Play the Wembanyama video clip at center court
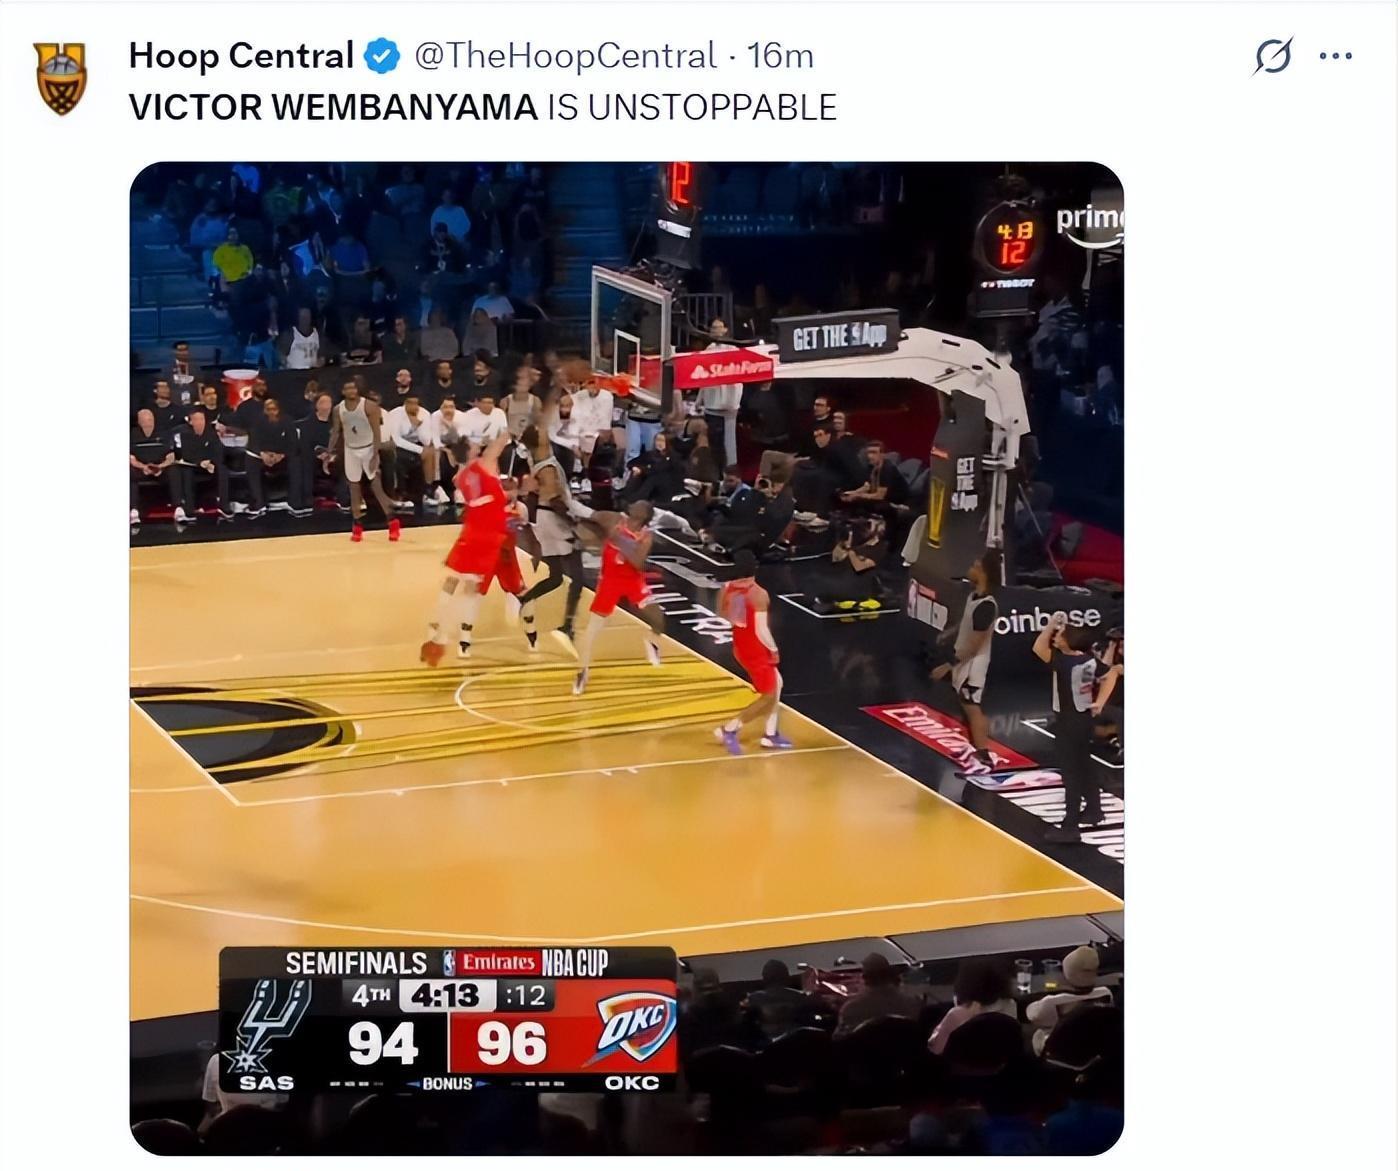 point(626,658)
